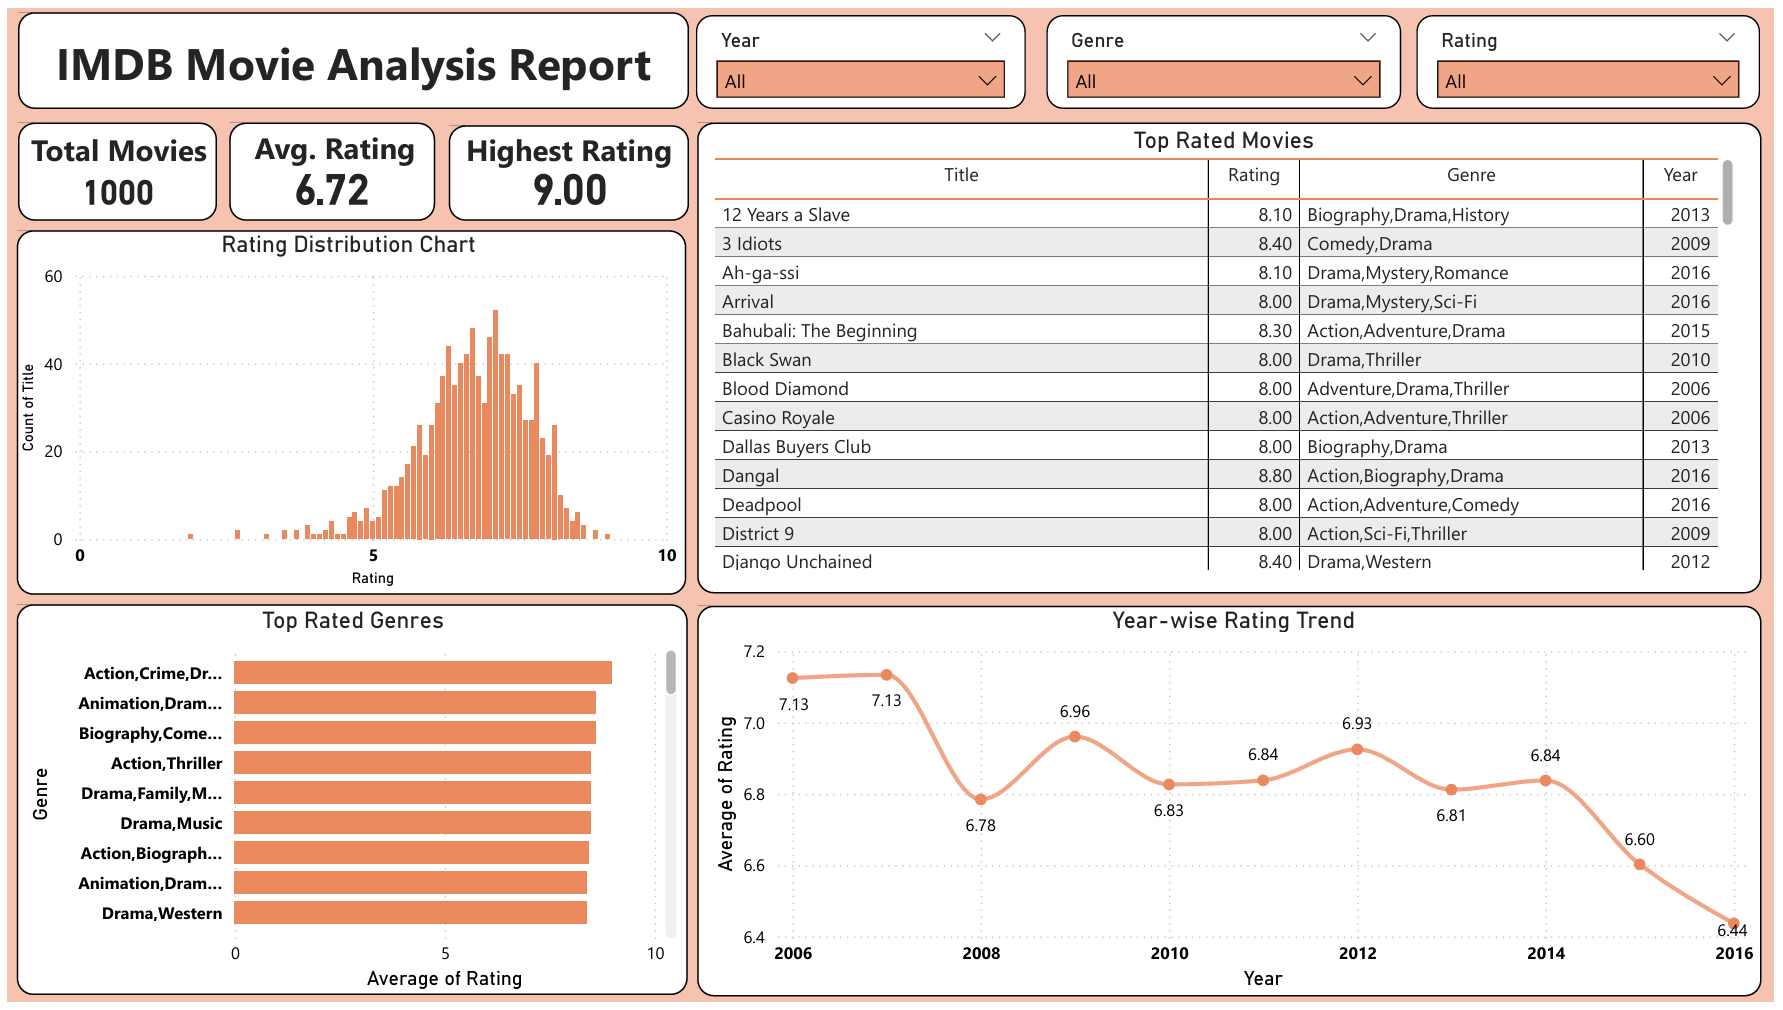The height and width of the screenshot is (1010, 1783).
Task: Open the Genre slicer dropdown showing All
Action: 1223,80
